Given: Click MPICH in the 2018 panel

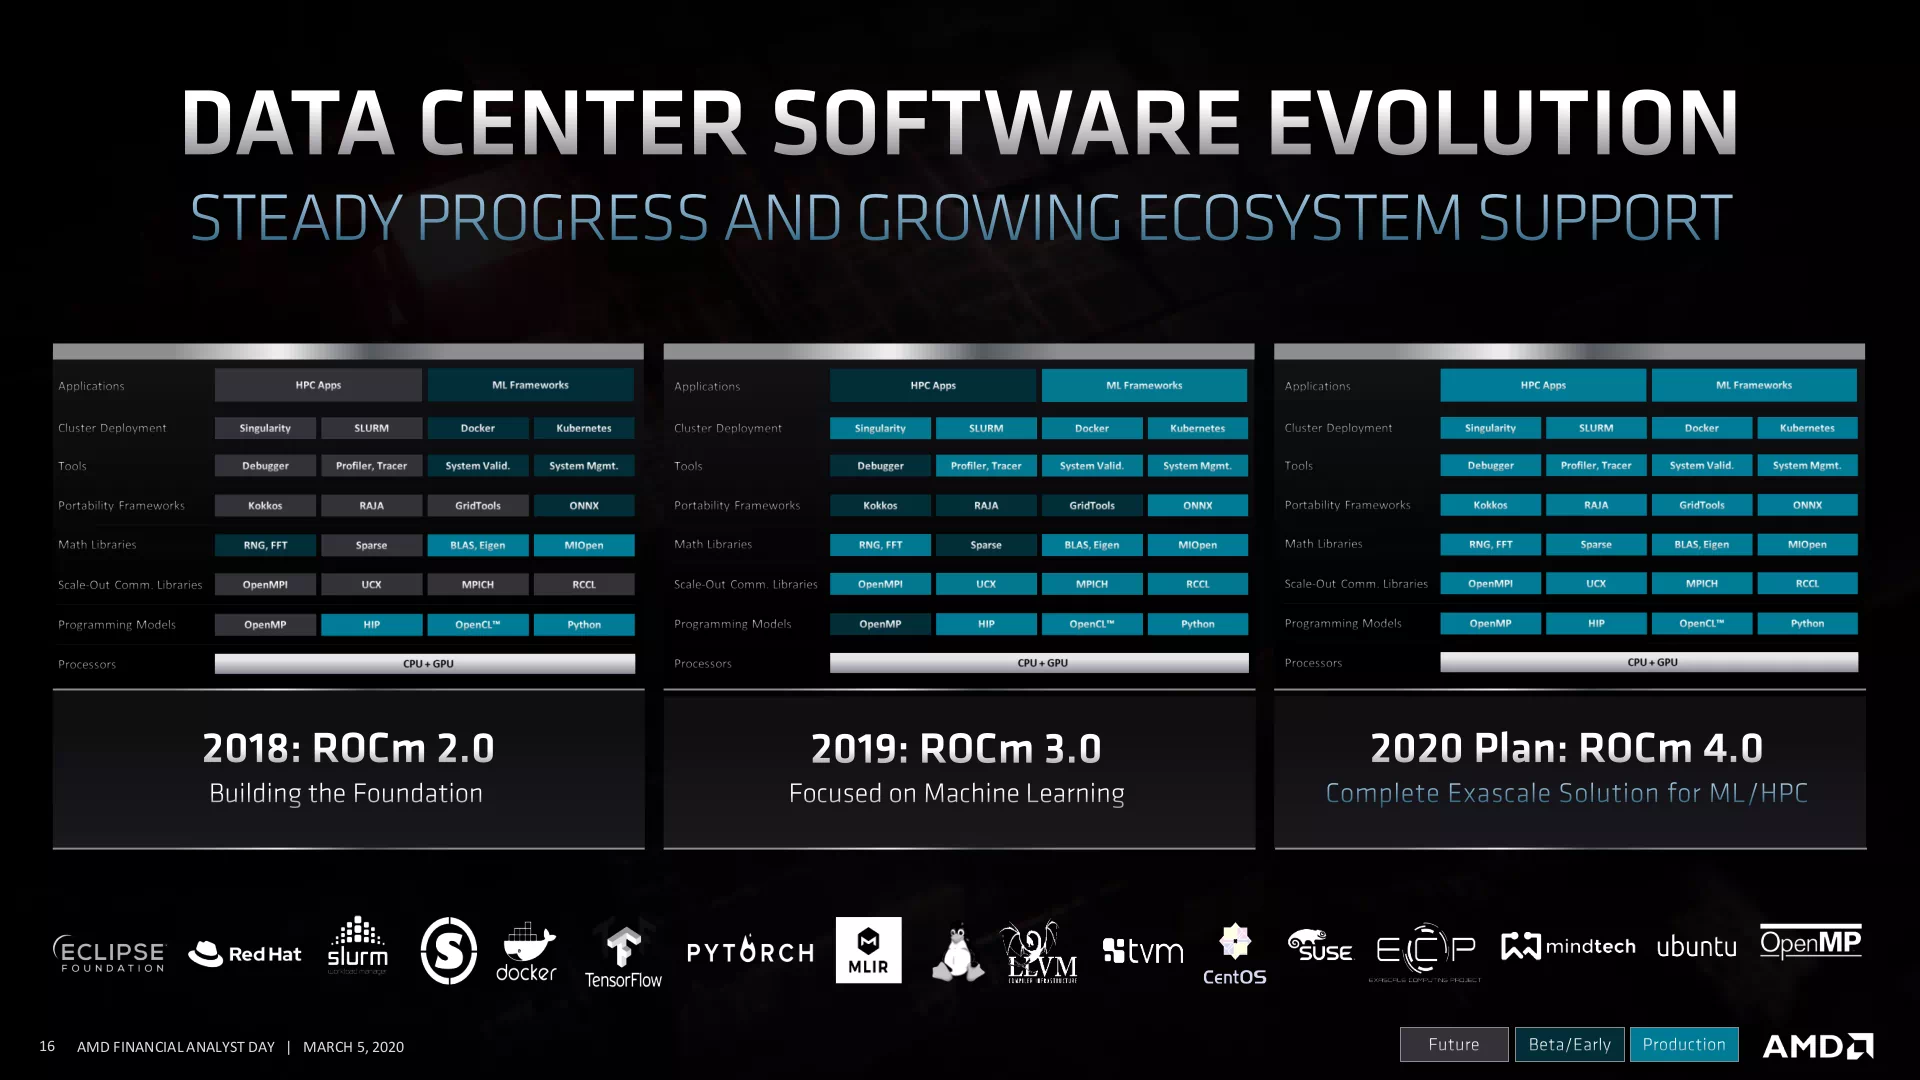Looking at the screenshot, I should 478,584.
